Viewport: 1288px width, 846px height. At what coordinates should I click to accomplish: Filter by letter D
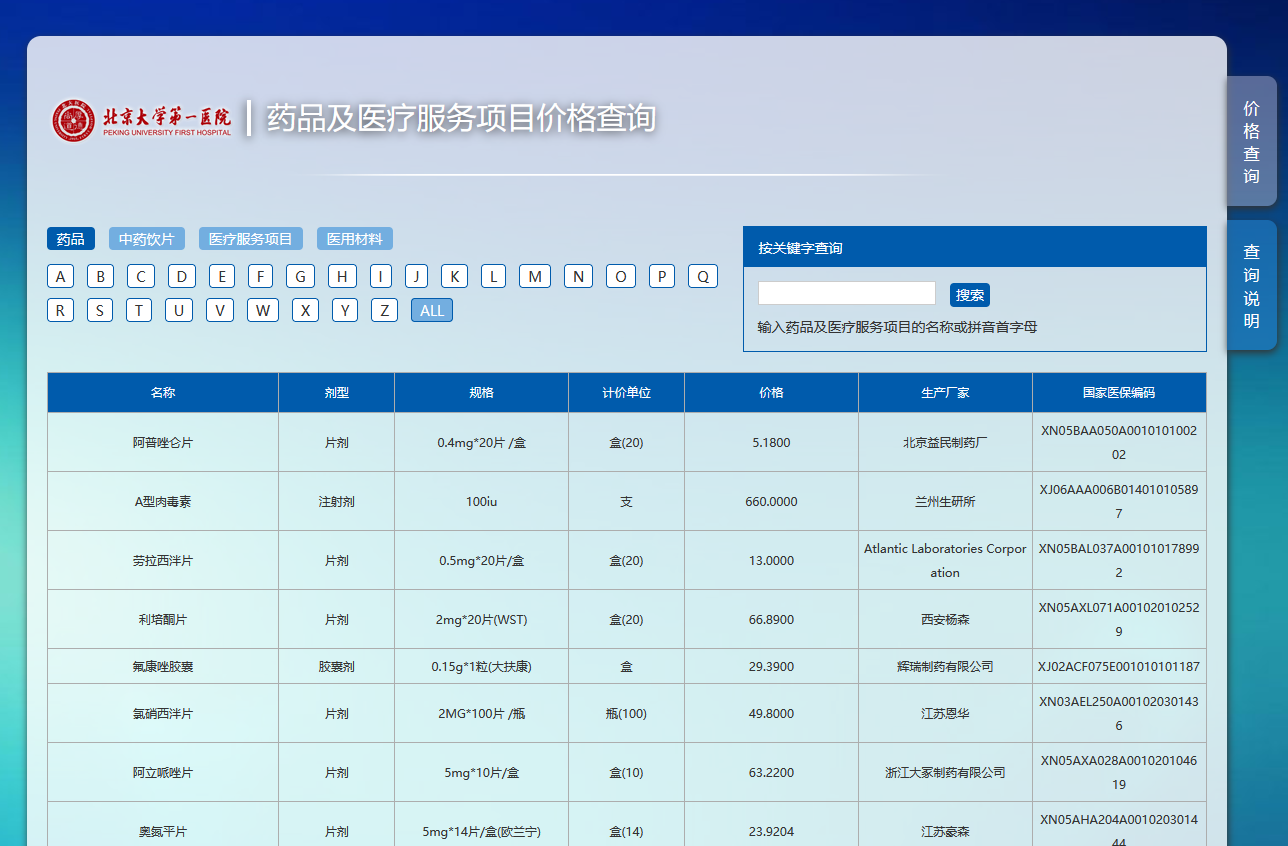(182, 277)
